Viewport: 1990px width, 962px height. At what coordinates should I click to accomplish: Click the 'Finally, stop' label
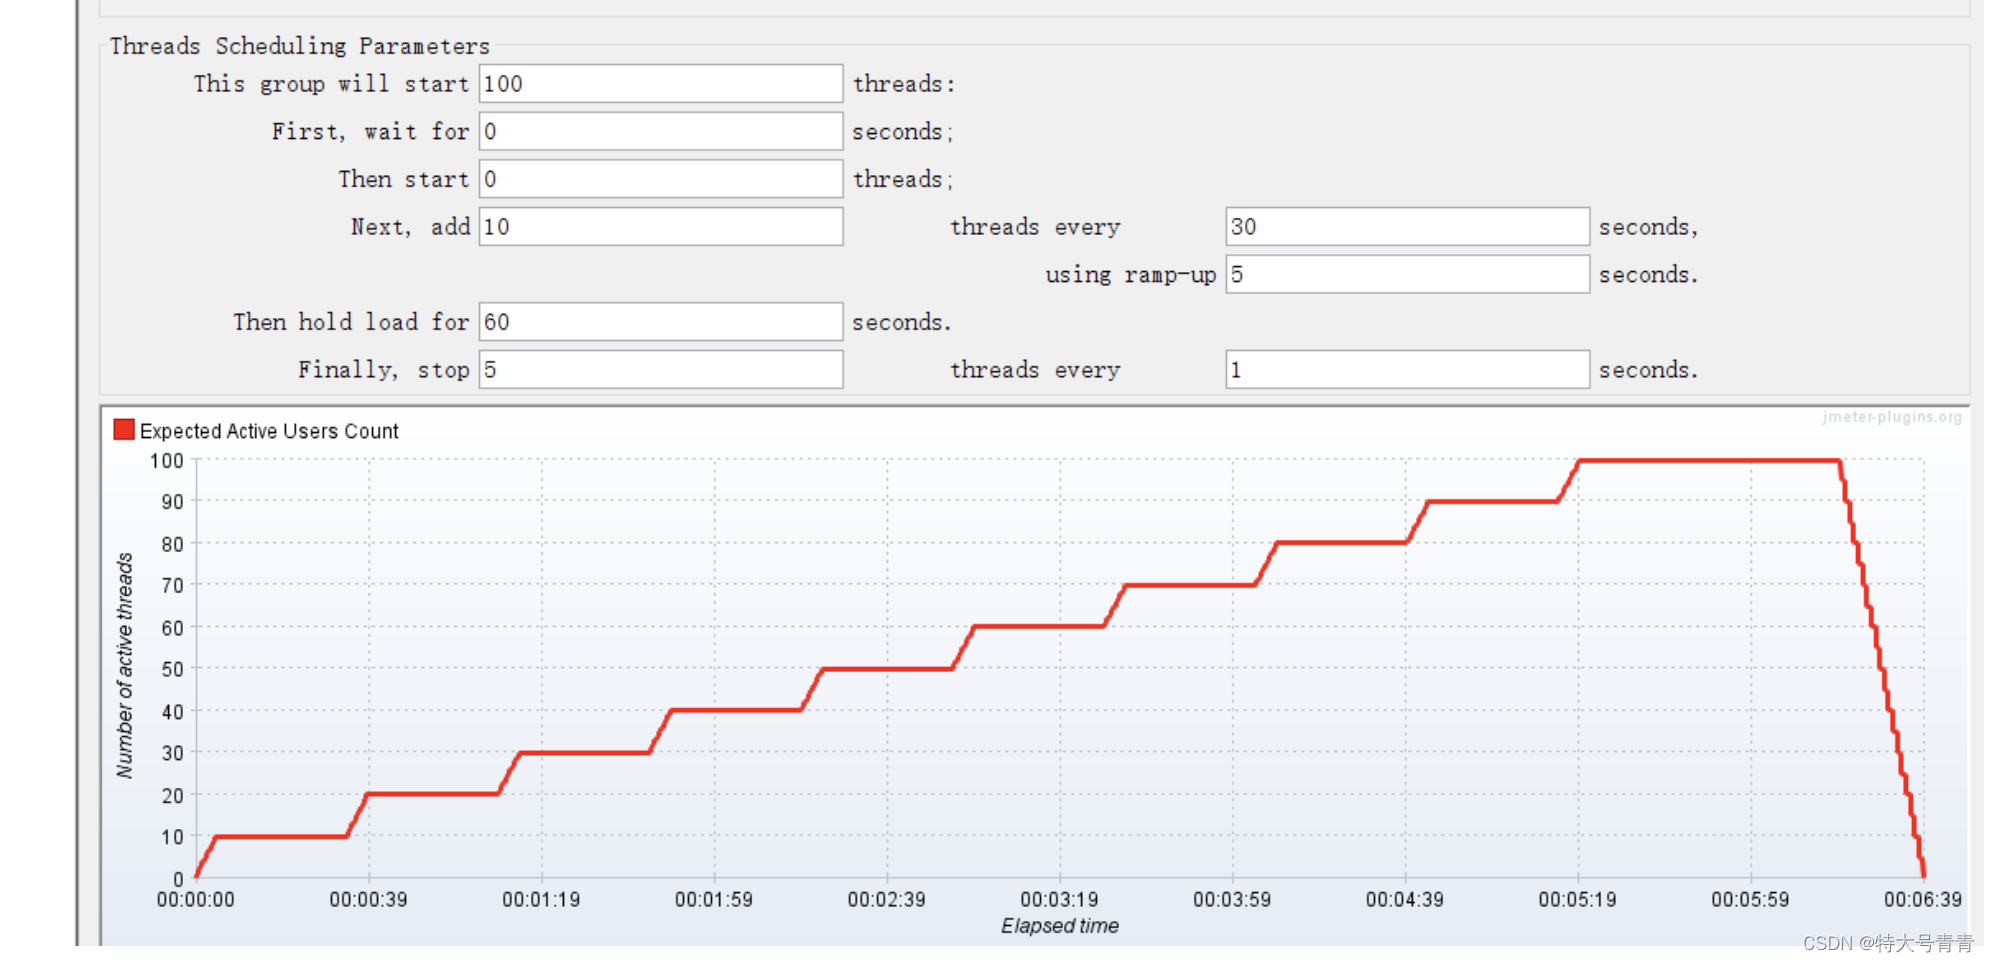[384, 370]
